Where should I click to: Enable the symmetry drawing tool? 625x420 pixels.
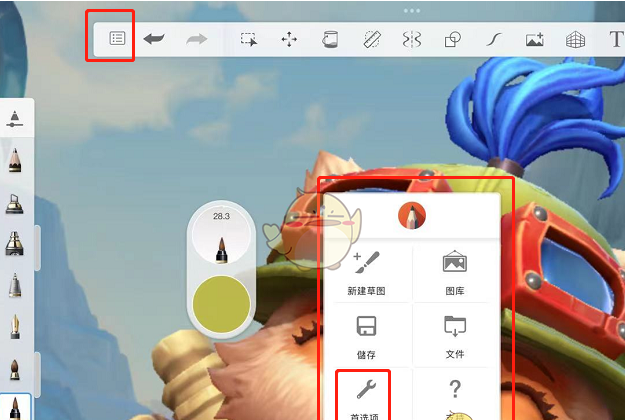point(412,39)
